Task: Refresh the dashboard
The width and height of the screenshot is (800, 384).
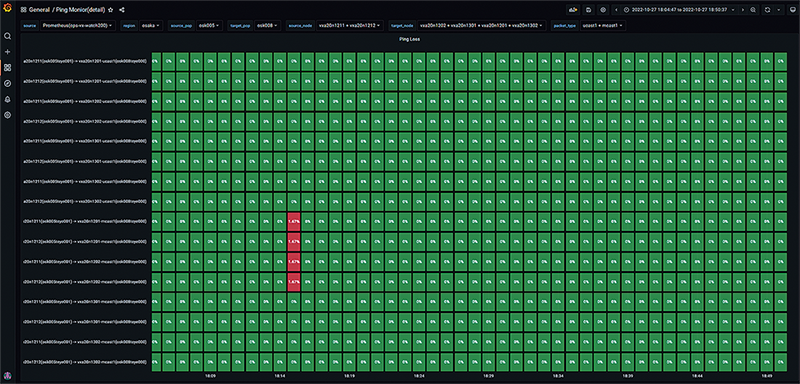Action: (767, 10)
